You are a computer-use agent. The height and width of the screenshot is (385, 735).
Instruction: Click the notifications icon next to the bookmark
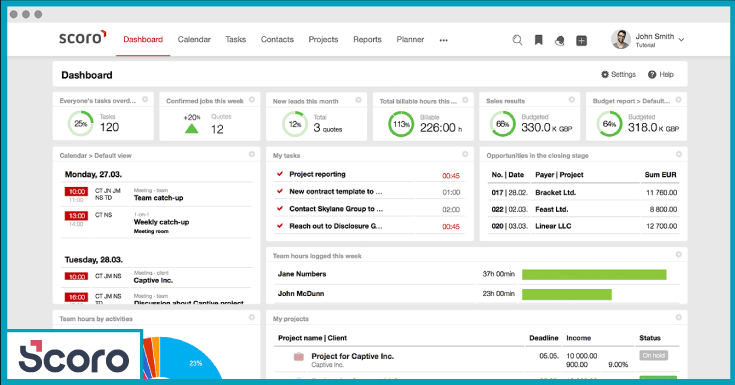point(559,41)
